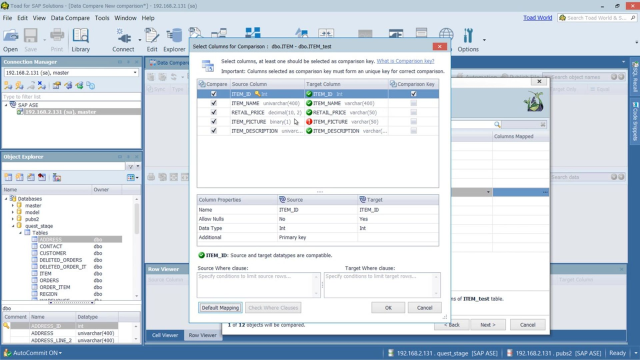Close the Select Columns dialog with red X
This screenshot has width=640, height=360.
[x=440, y=47]
